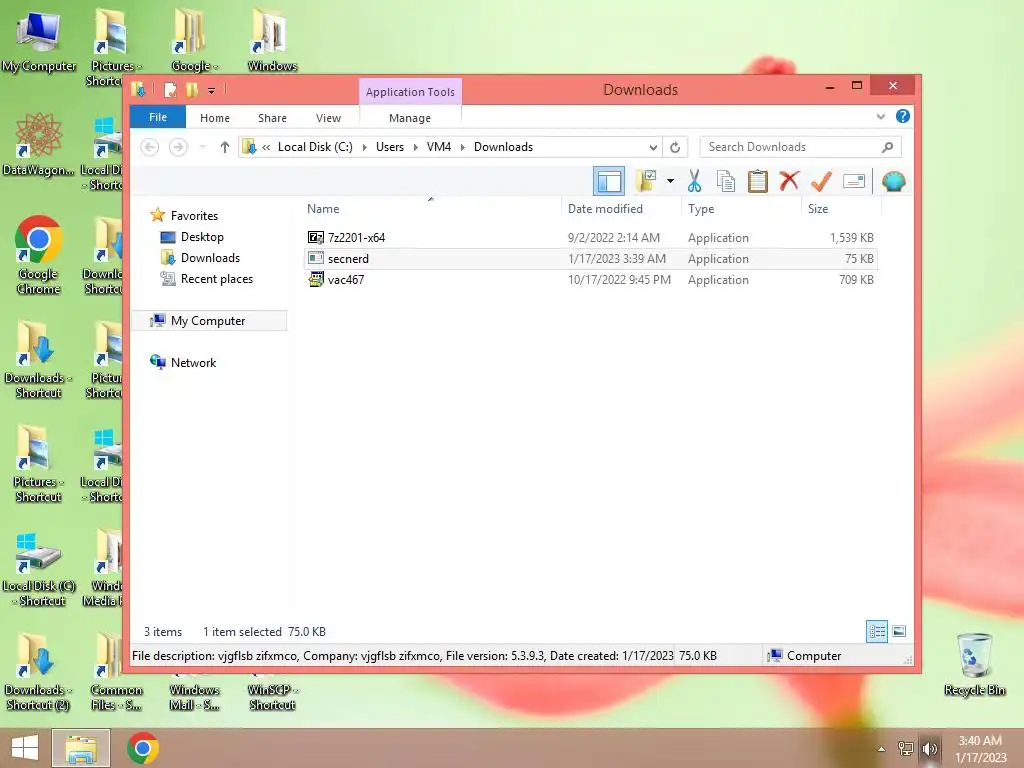The height and width of the screenshot is (768, 1024).
Task: Go up one folder level
Action: point(225,147)
